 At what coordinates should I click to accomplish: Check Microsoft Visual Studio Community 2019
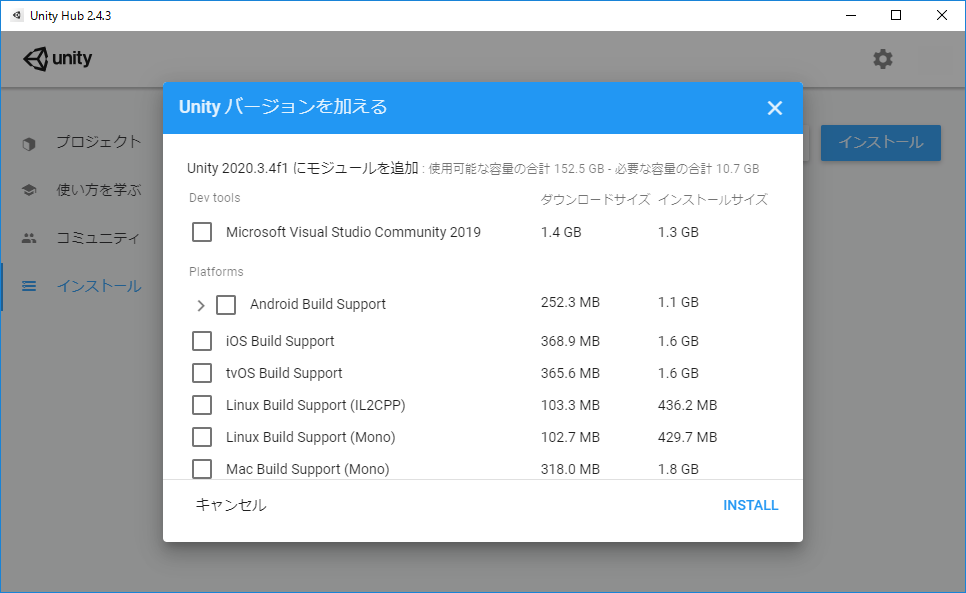point(202,232)
